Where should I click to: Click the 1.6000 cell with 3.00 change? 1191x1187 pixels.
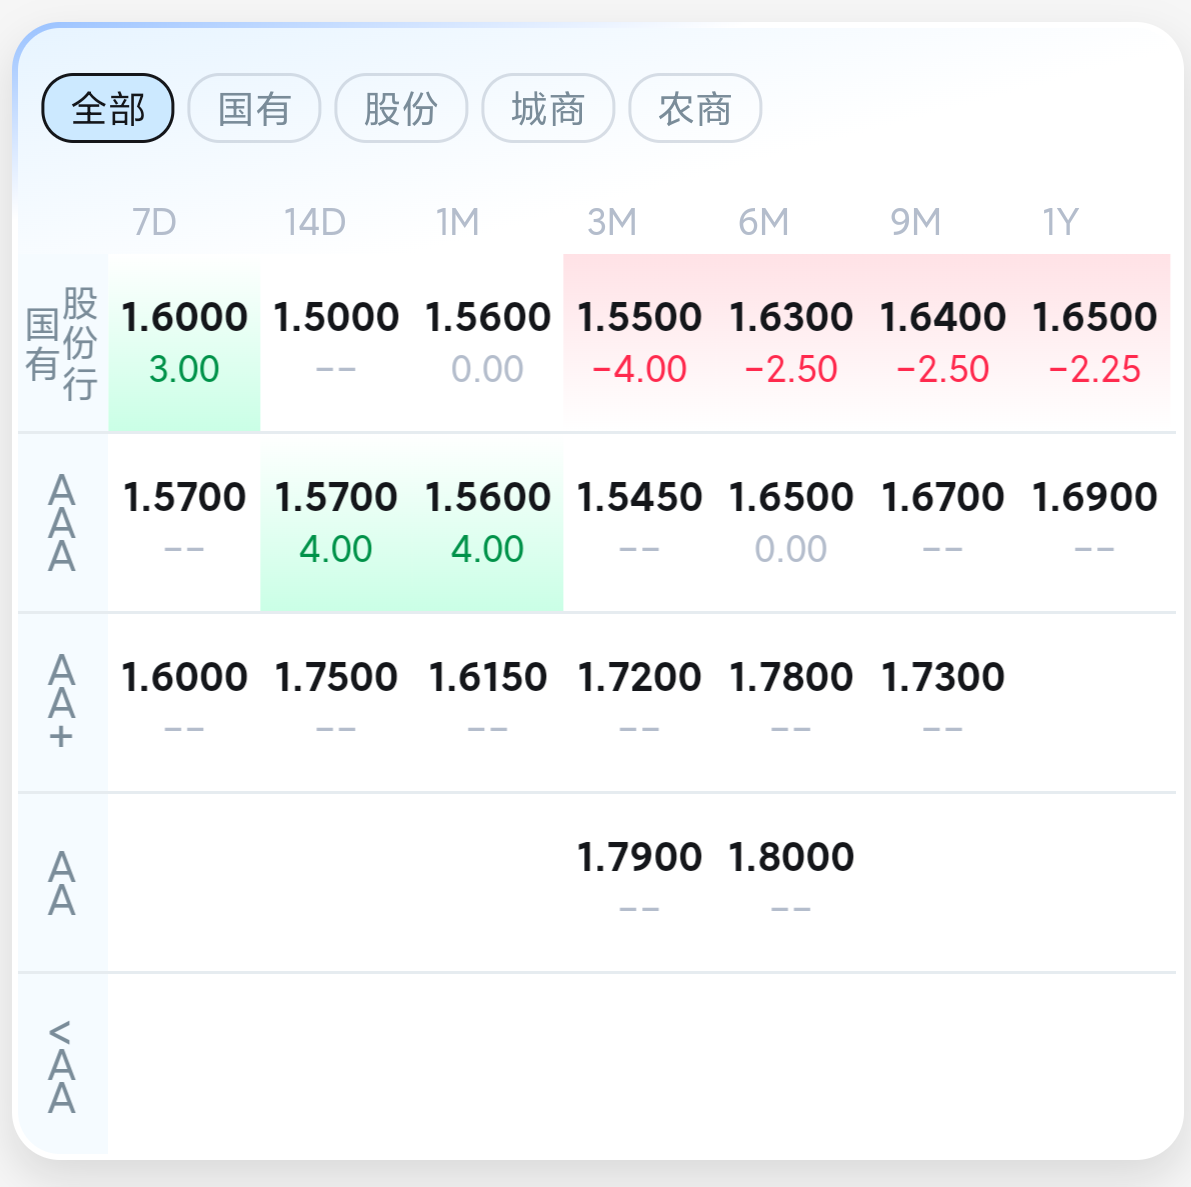(x=184, y=342)
